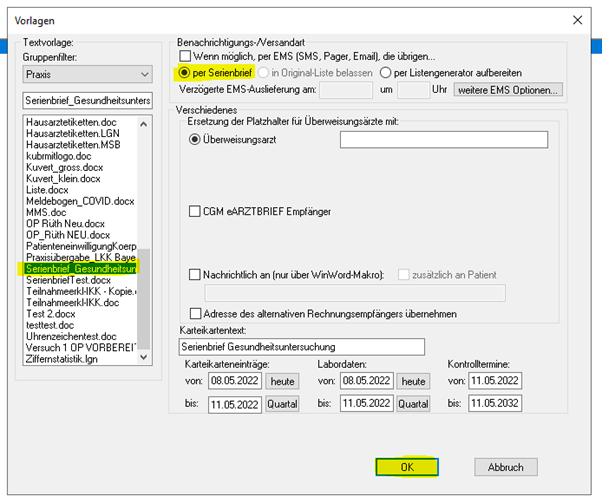This screenshot has height=503, width=602.
Task: Select Meldebogen_COVID.docx in template list
Action: tap(80, 201)
